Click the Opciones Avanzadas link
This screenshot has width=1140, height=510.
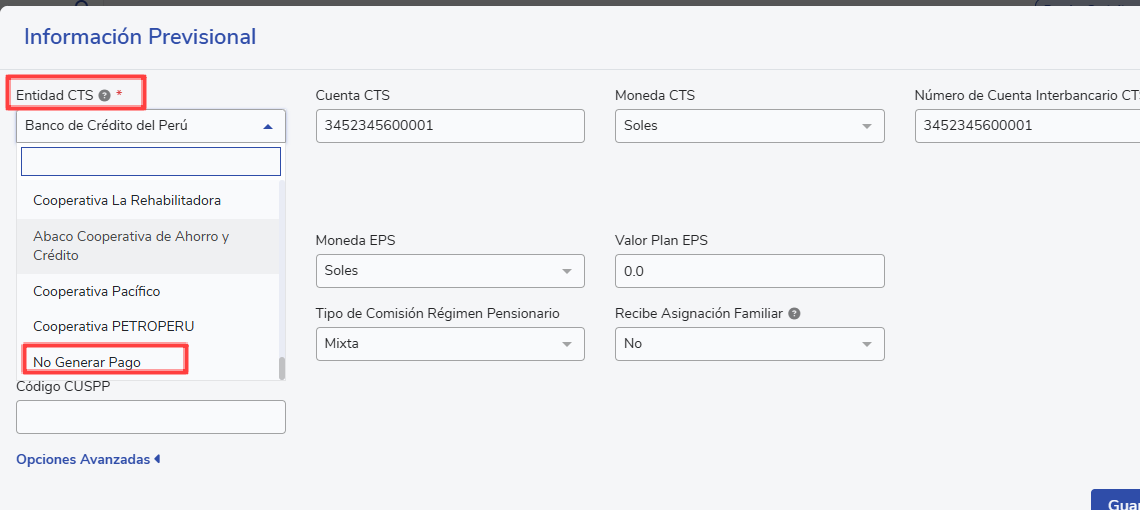pos(83,460)
